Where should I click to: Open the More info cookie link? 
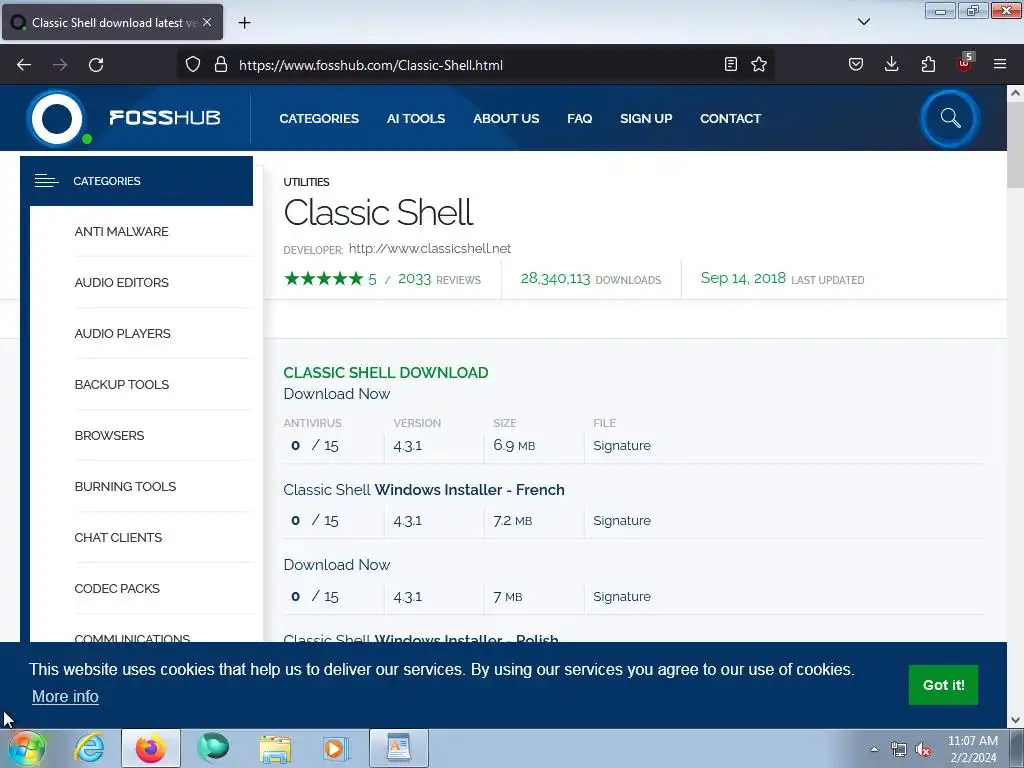point(65,696)
